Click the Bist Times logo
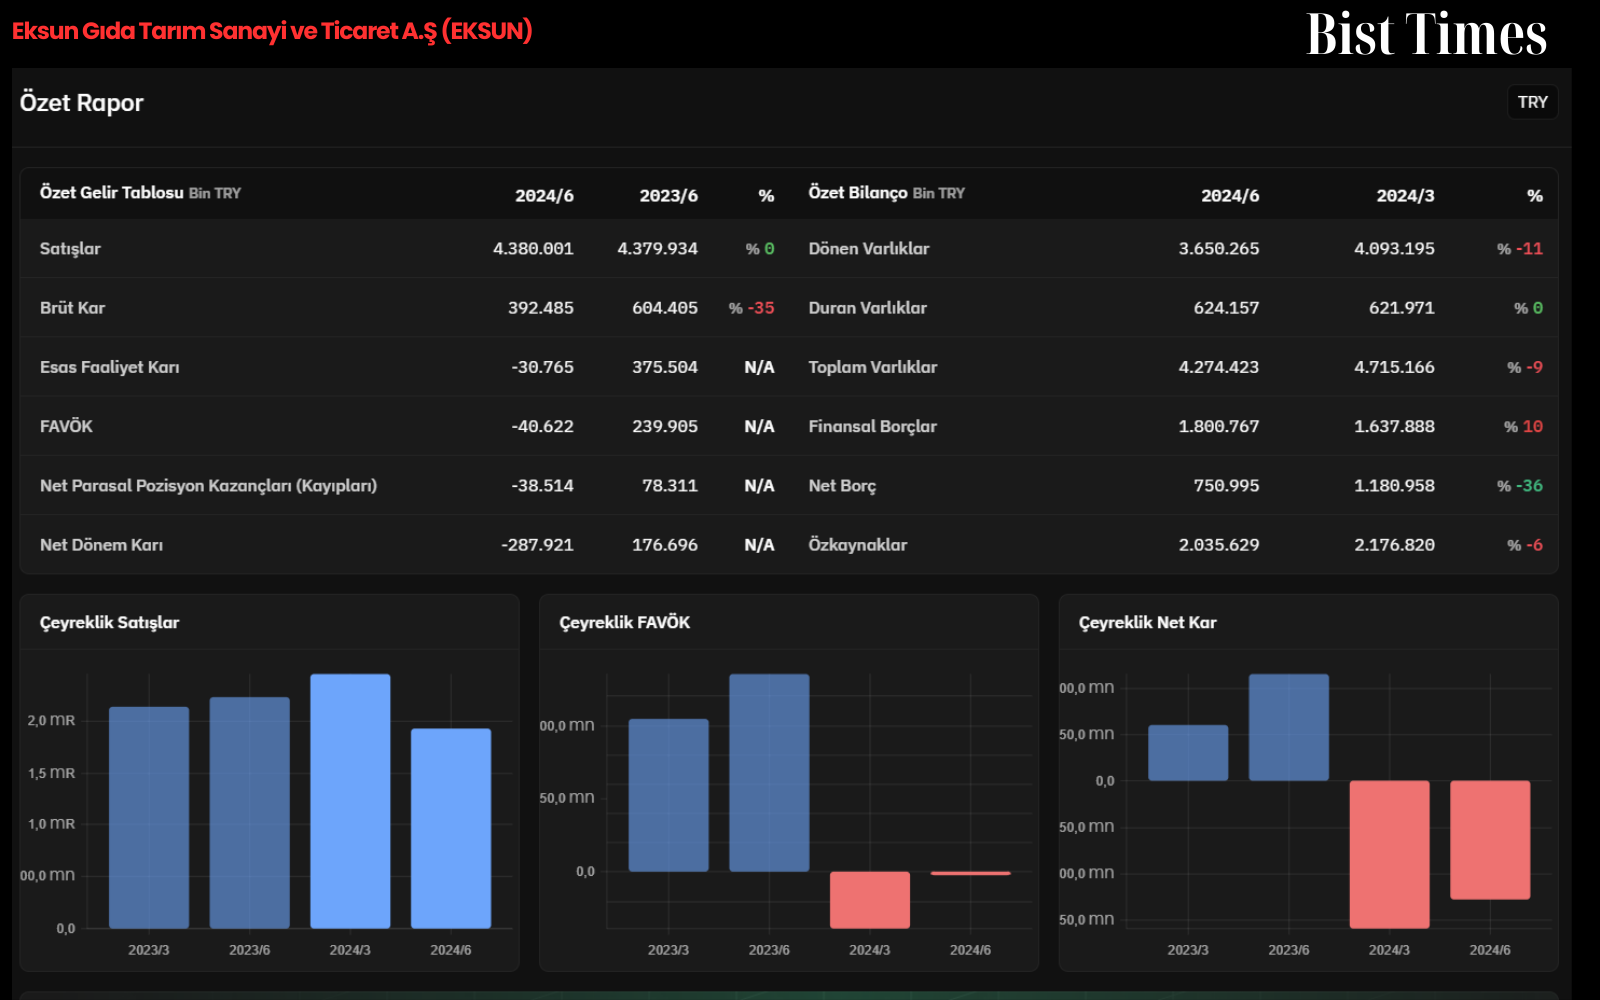Image resolution: width=1600 pixels, height=1000 pixels. (1426, 34)
